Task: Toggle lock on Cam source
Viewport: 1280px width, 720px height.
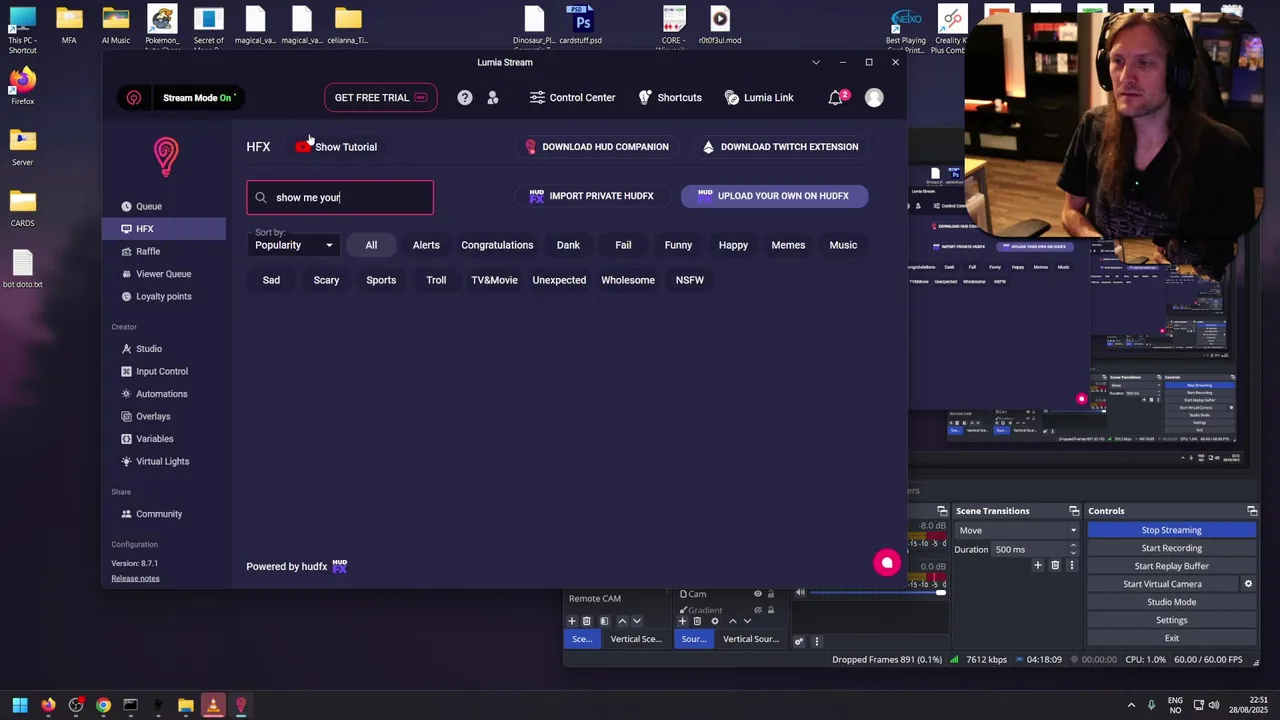Action: click(x=770, y=594)
